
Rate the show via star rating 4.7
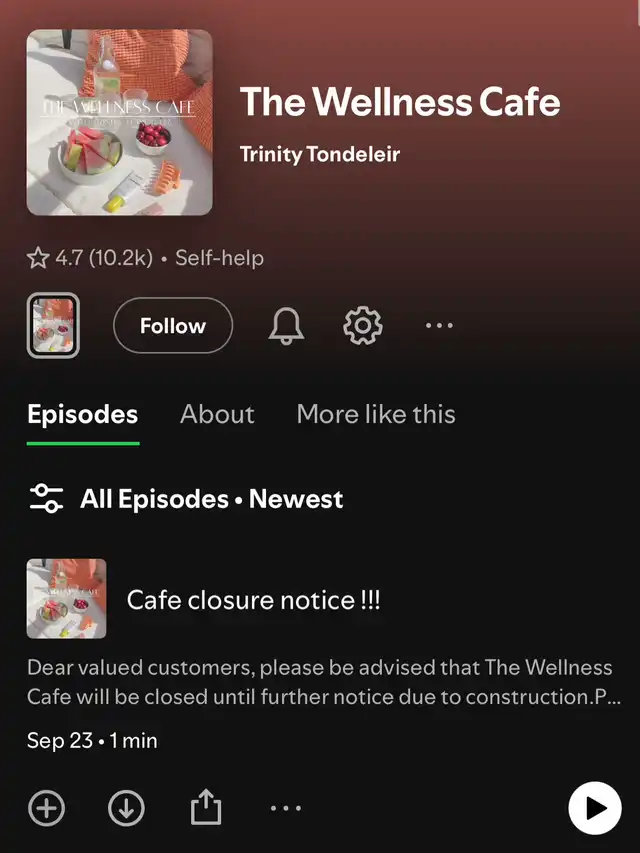90,257
